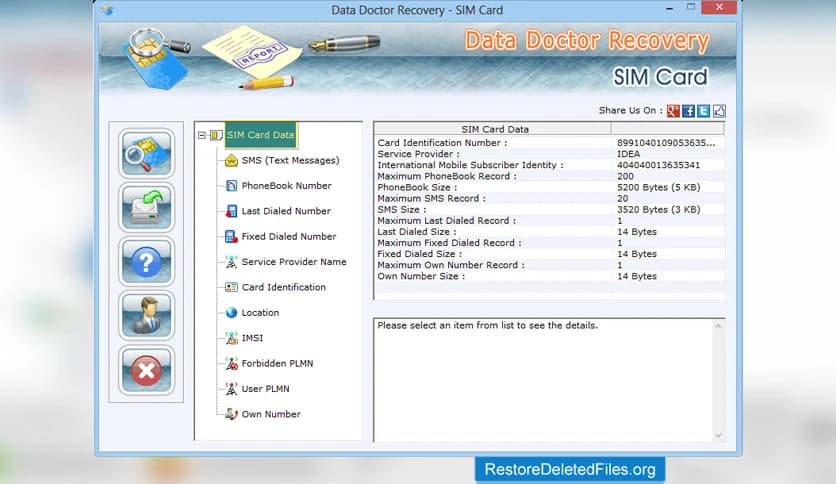Select Maximum PhoneBook Record row label
Screen dimensions: 836x484
(447, 176)
